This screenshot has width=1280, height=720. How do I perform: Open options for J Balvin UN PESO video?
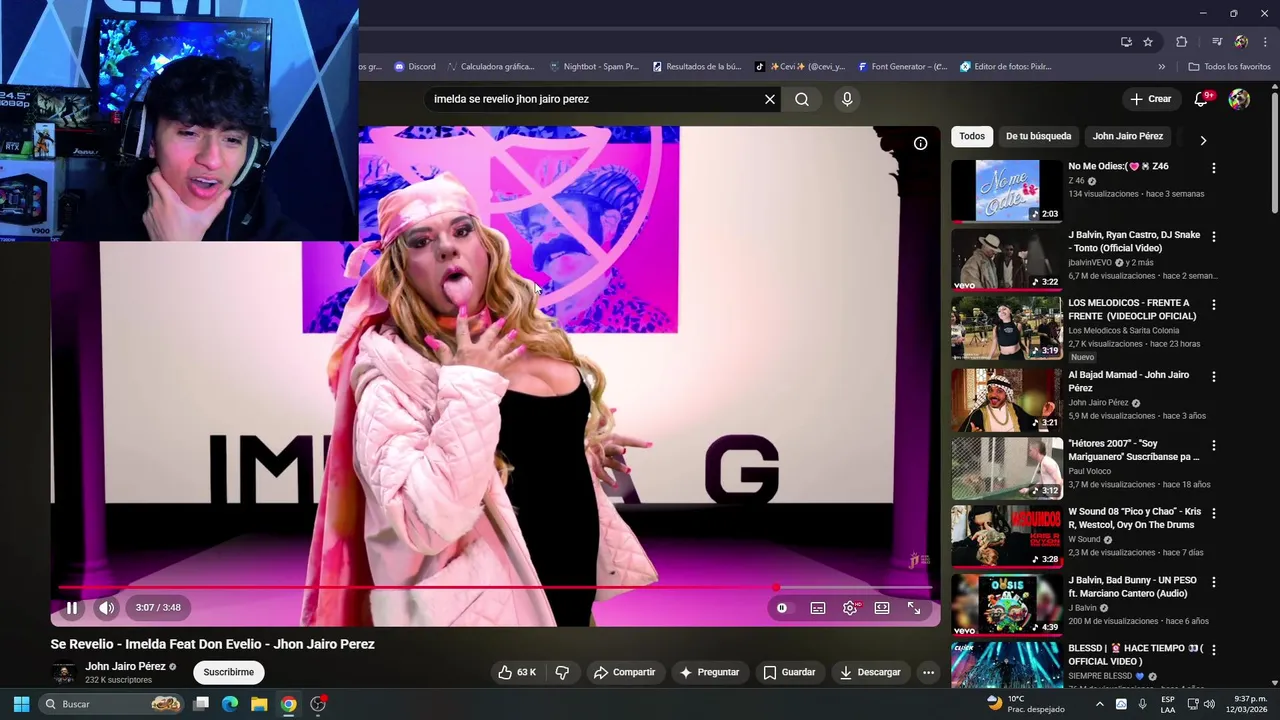(1214, 582)
